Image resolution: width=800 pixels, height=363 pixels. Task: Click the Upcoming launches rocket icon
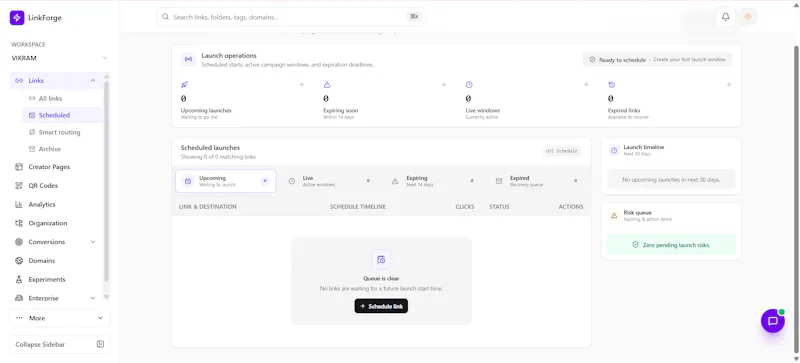click(185, 85)
